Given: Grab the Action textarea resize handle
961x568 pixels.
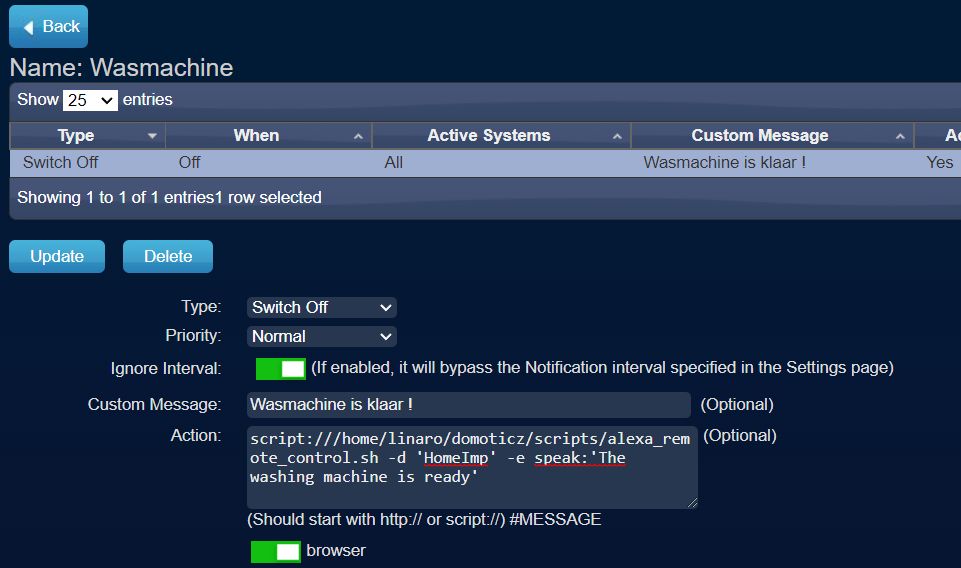Looking at the screenshot, I should [x=692, y=503].
